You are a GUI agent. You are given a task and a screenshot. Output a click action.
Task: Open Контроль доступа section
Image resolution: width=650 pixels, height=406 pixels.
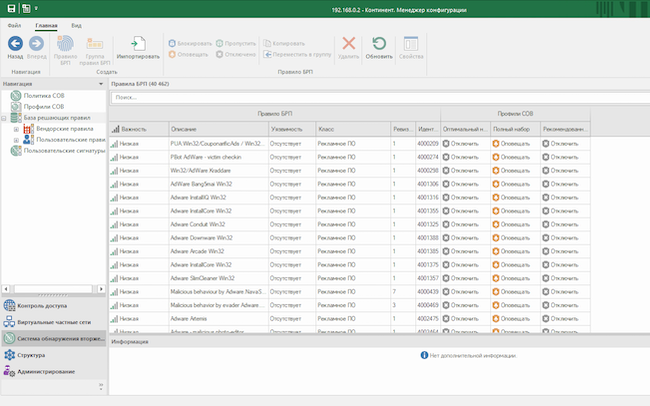(x=40, y=306)
